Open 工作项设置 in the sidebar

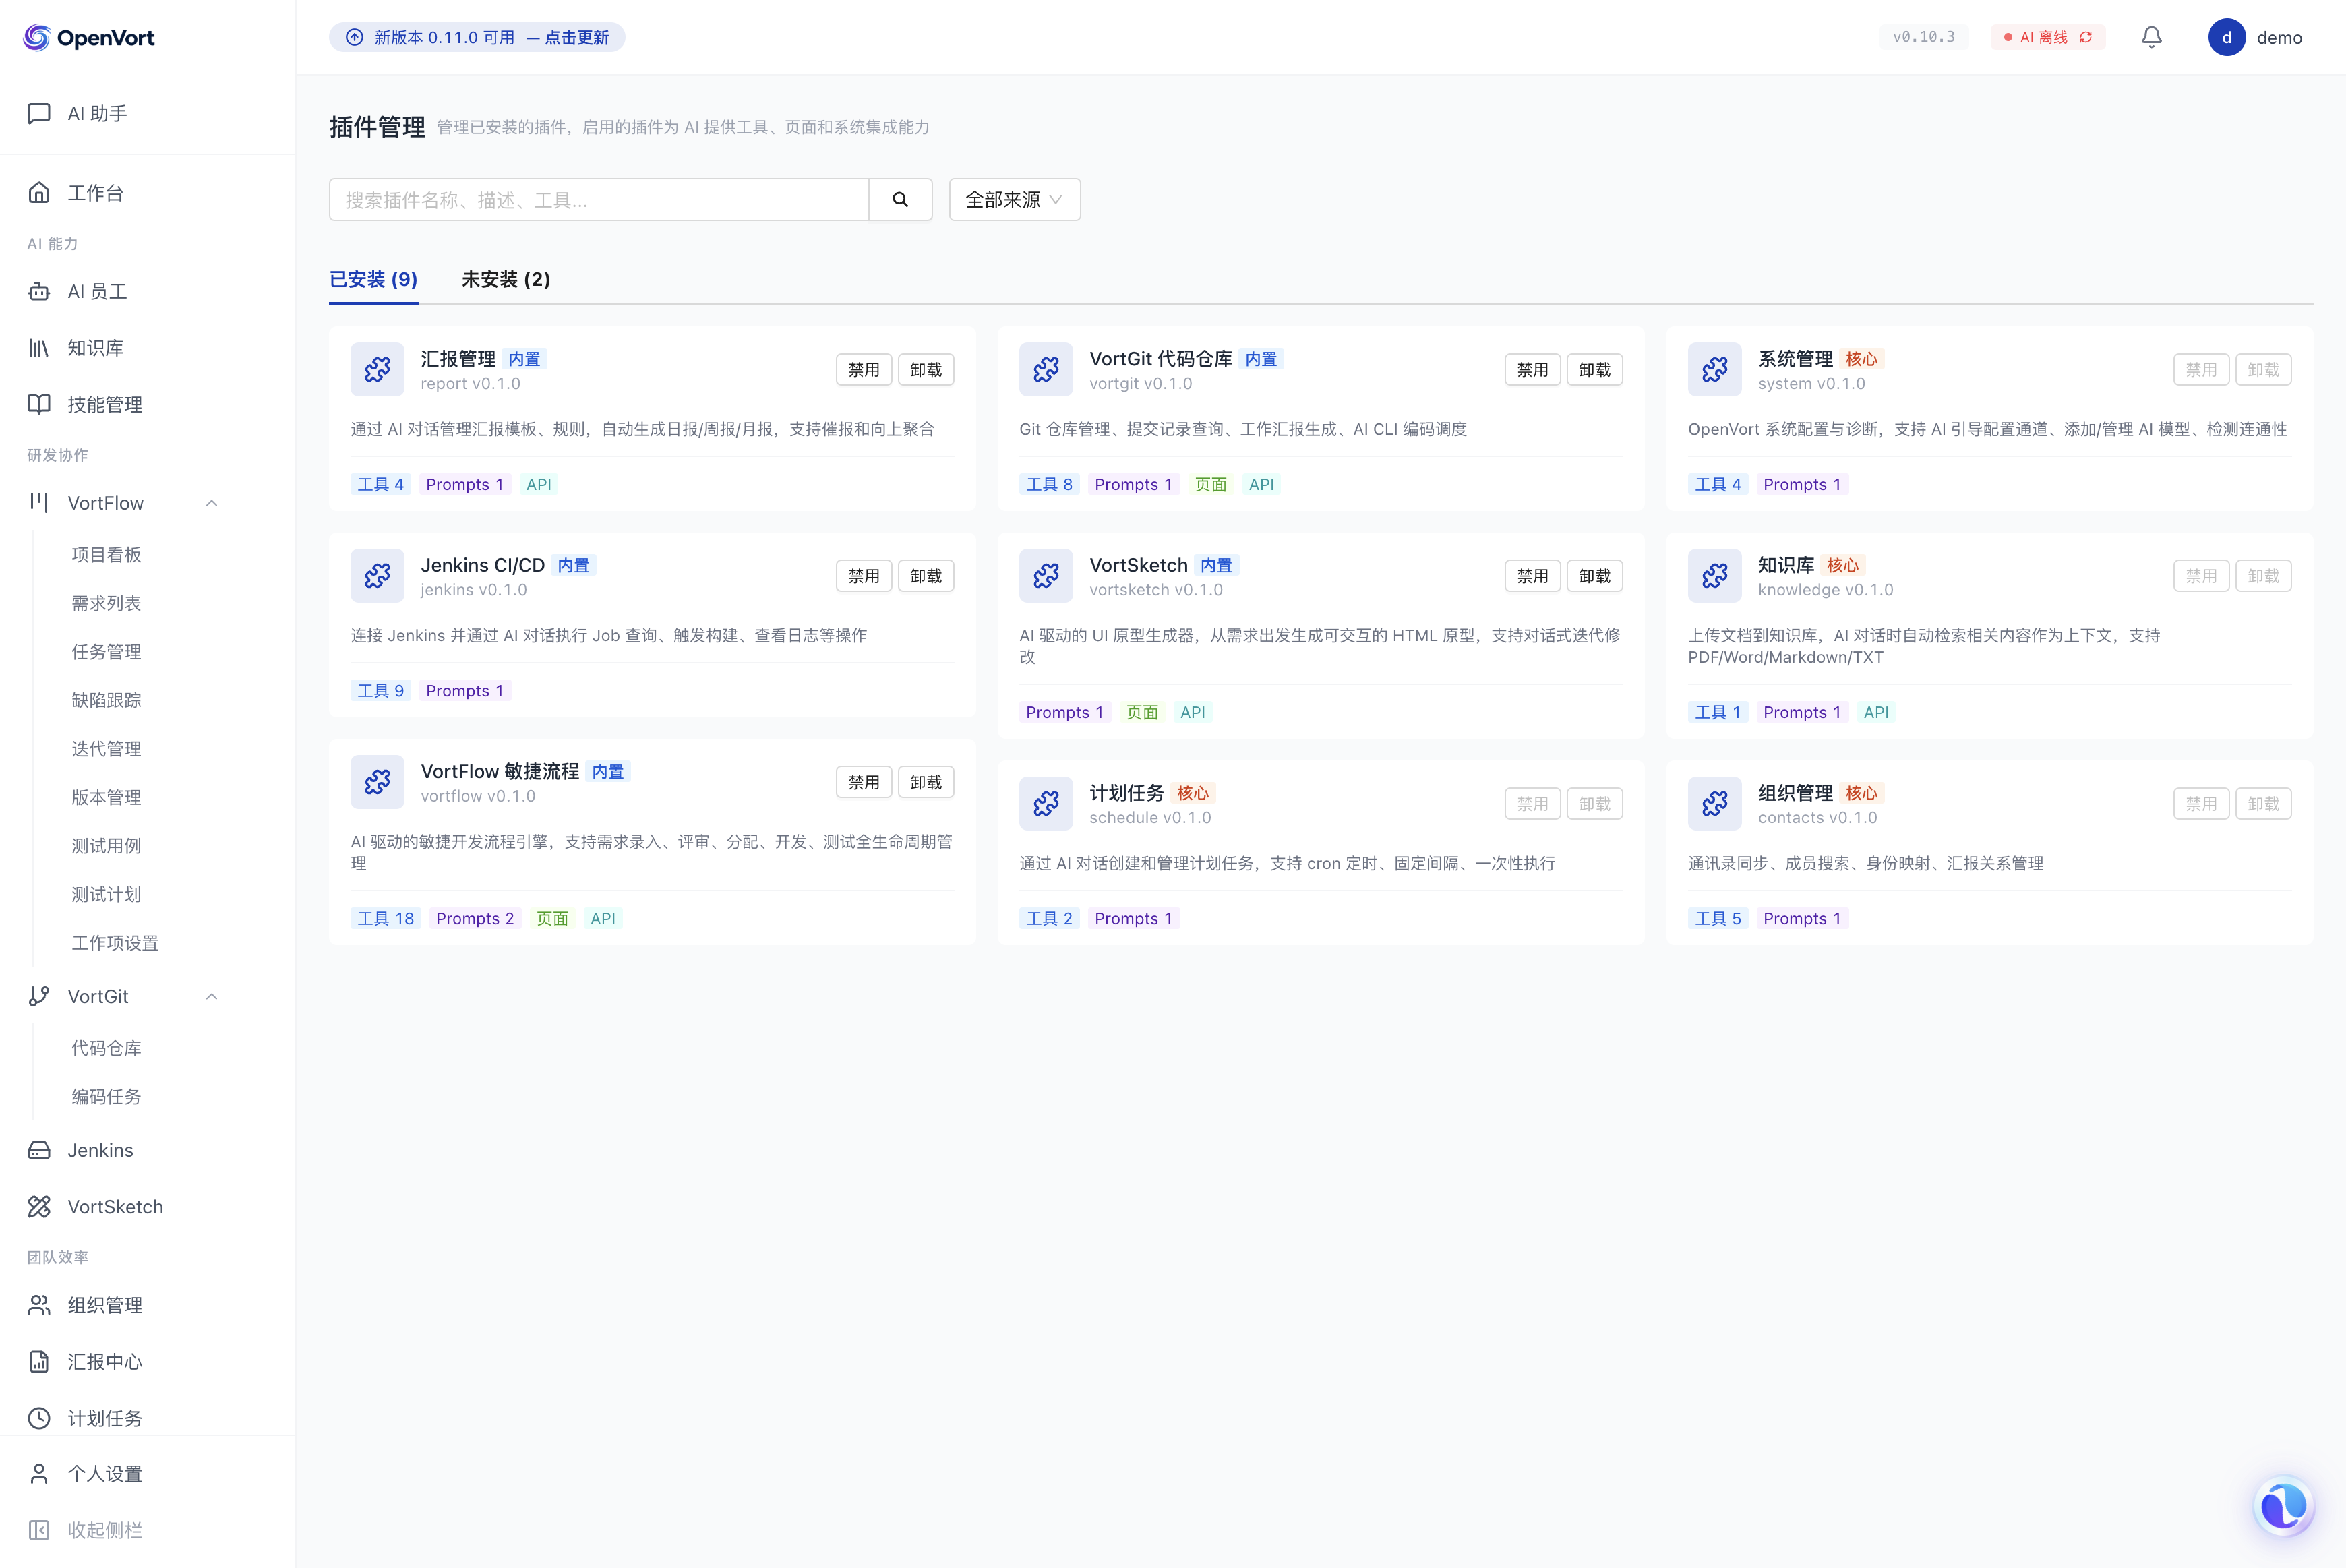point(115,943)
